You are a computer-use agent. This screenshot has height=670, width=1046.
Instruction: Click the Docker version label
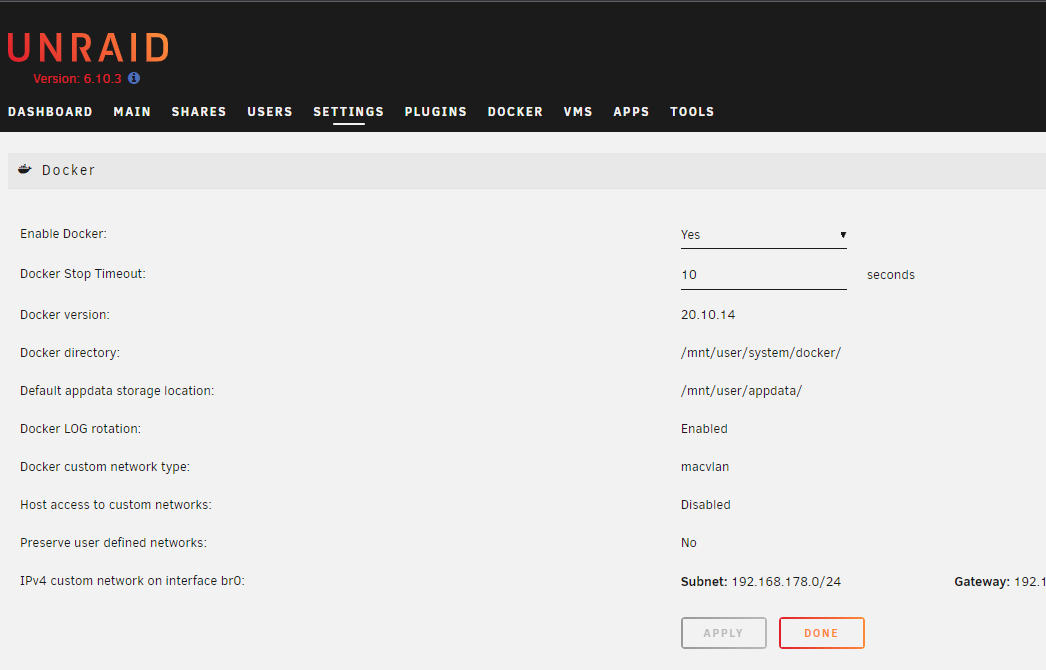[x=65, y=314]
